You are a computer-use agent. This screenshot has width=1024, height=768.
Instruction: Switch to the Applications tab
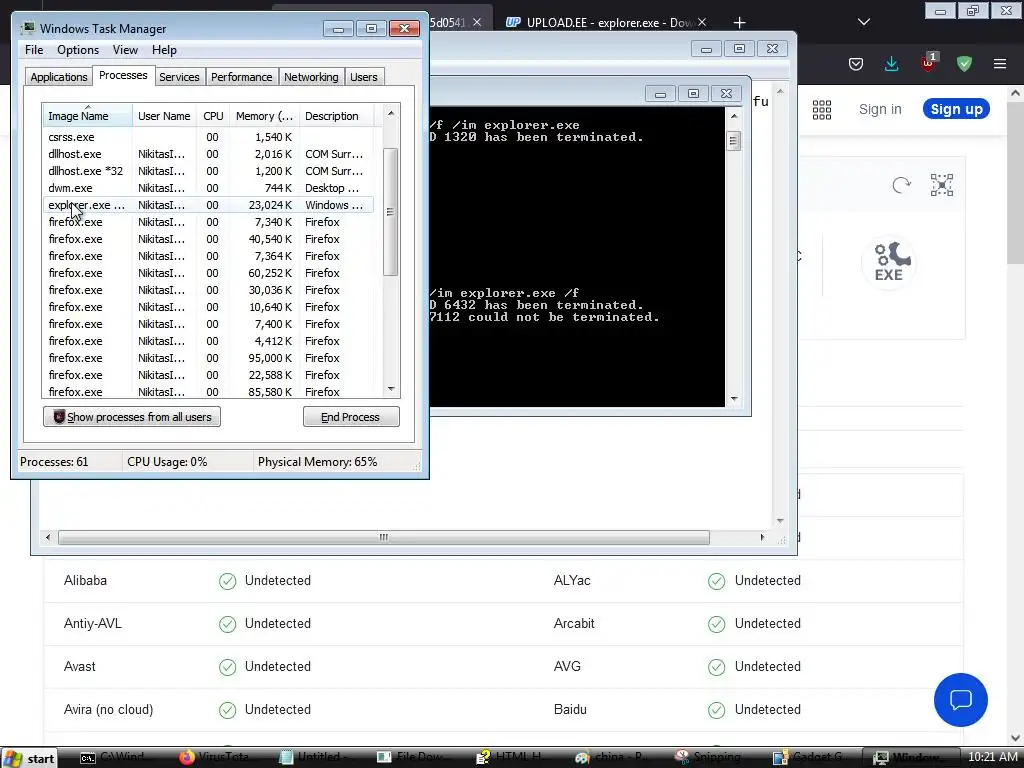point(59,77)
